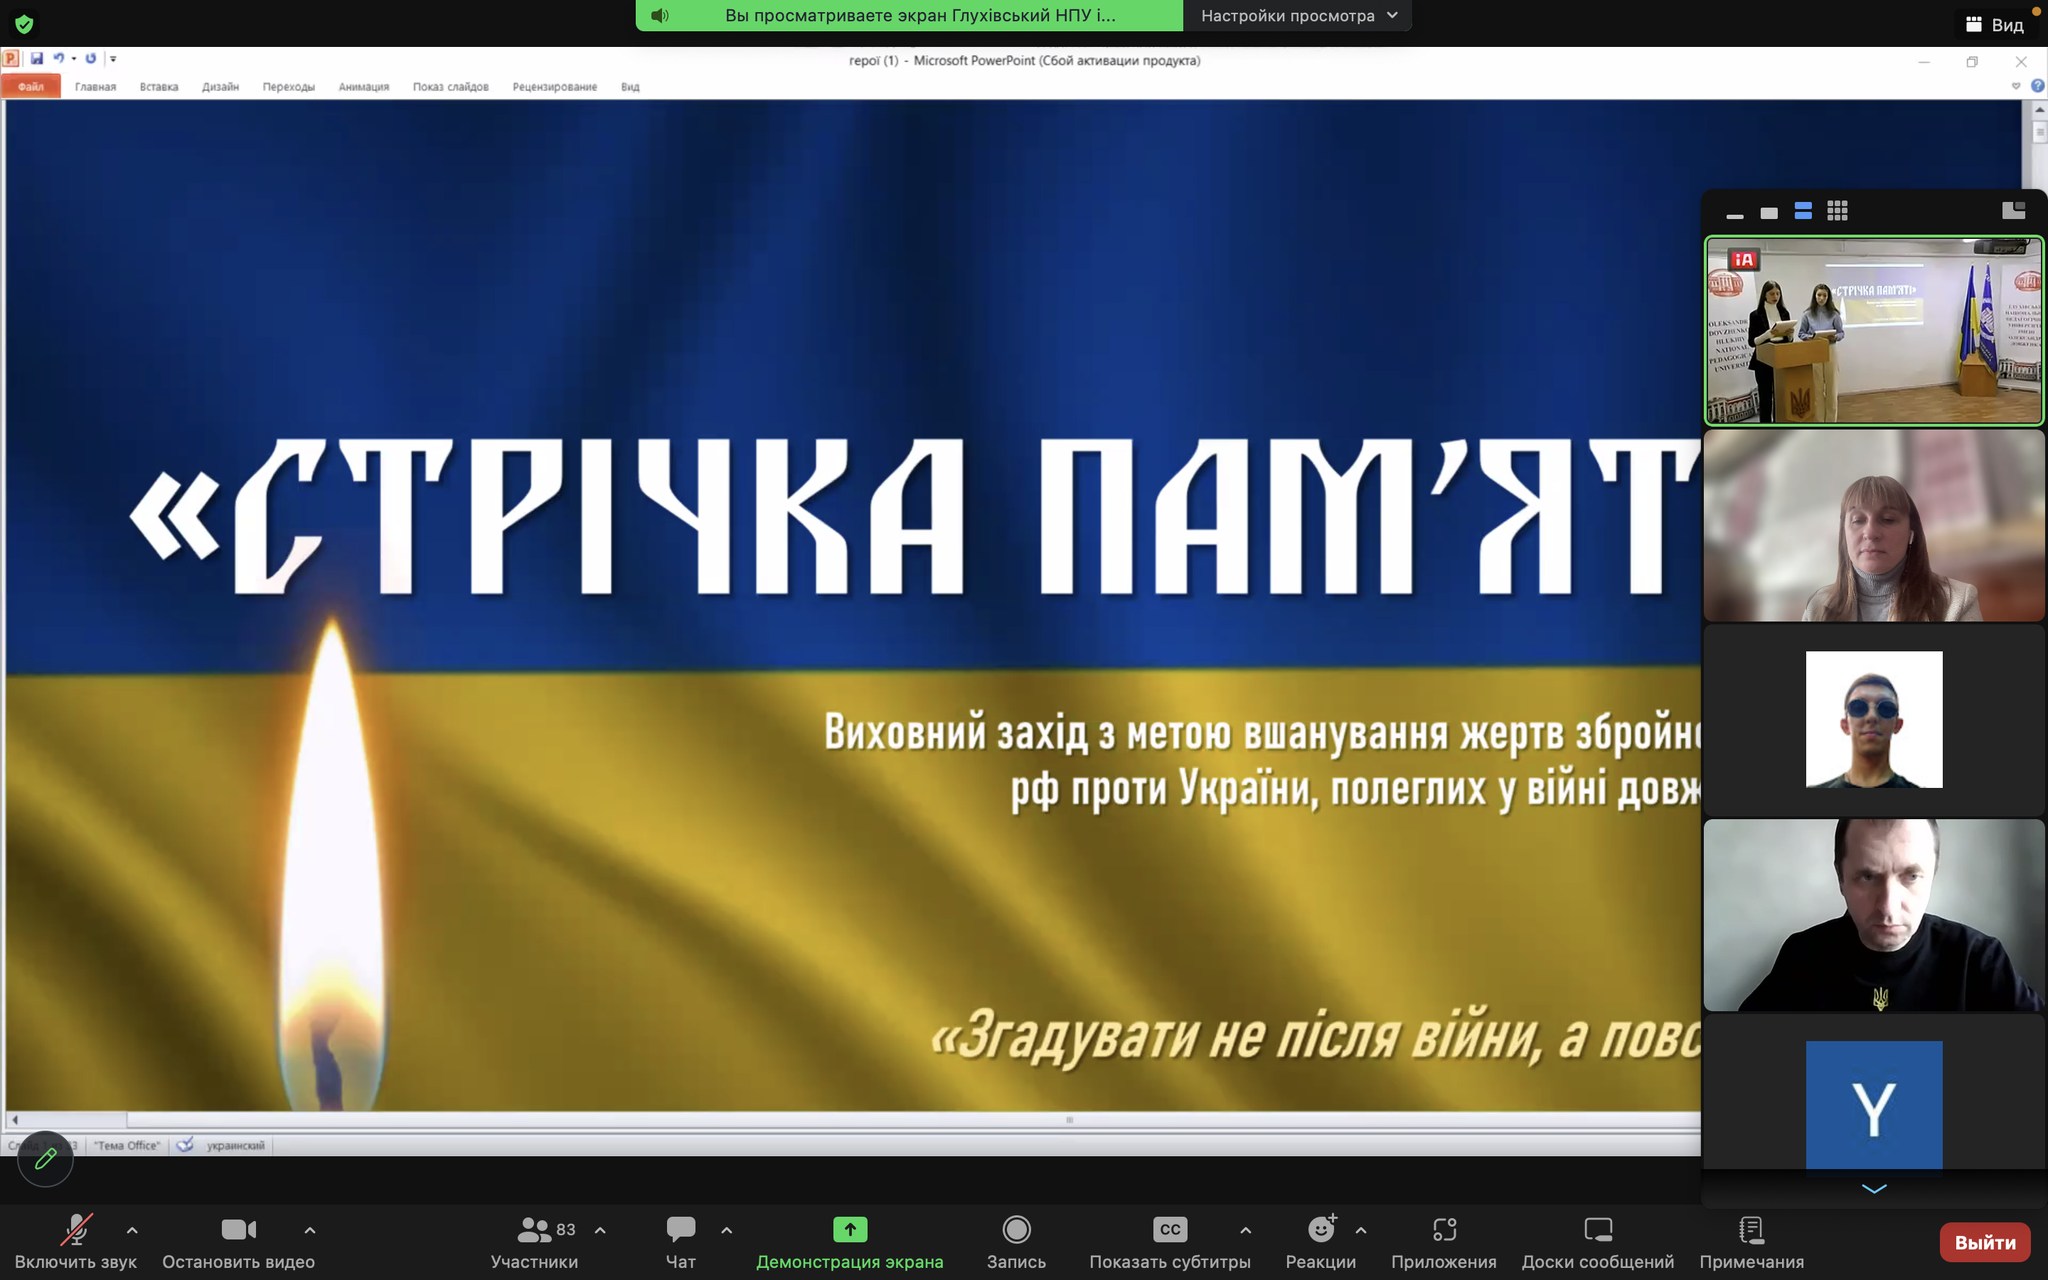Viewport: 2048px width, 1280px height.
Task: Expand chat options arrow
Action: 727,1230
